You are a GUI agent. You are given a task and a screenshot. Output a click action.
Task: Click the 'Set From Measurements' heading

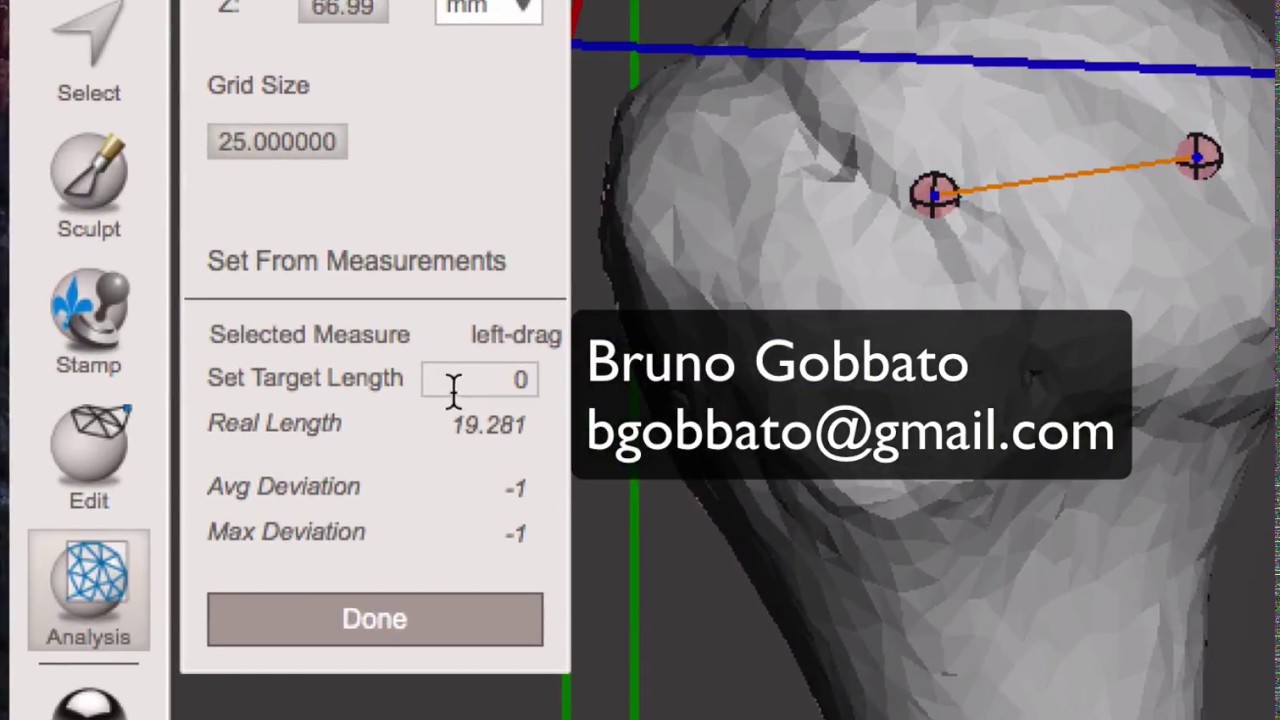coord(357,261)
